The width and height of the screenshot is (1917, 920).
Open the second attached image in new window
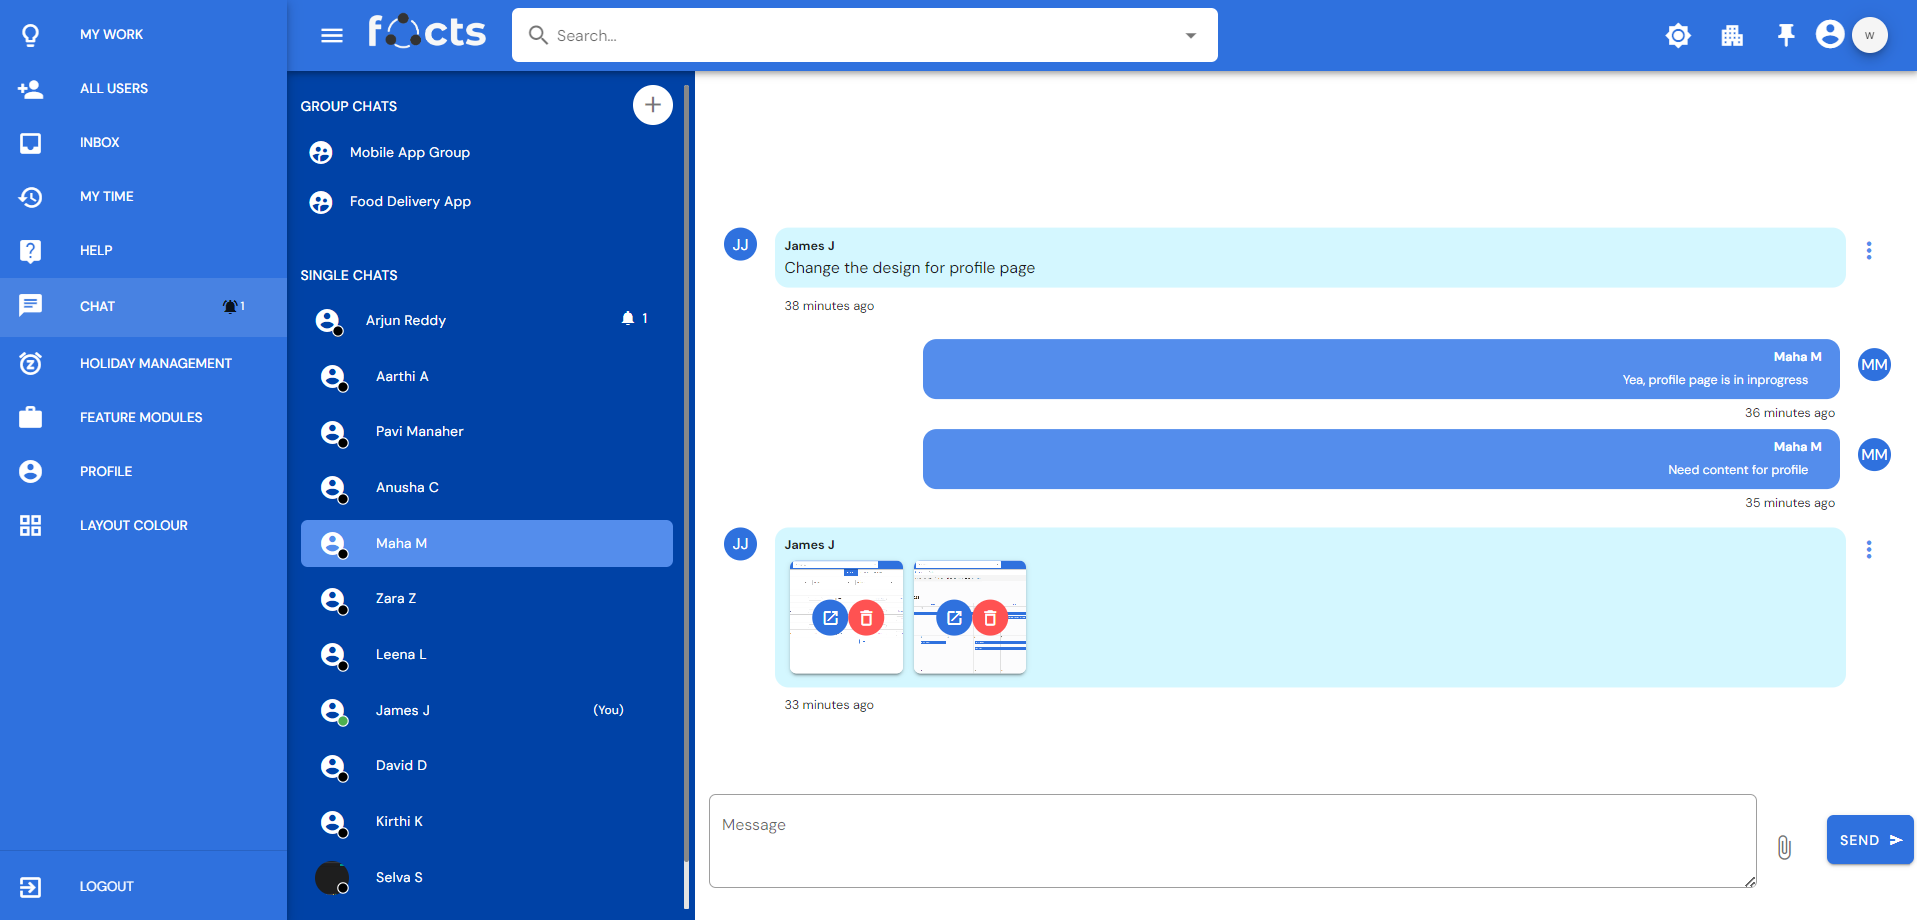954,618
